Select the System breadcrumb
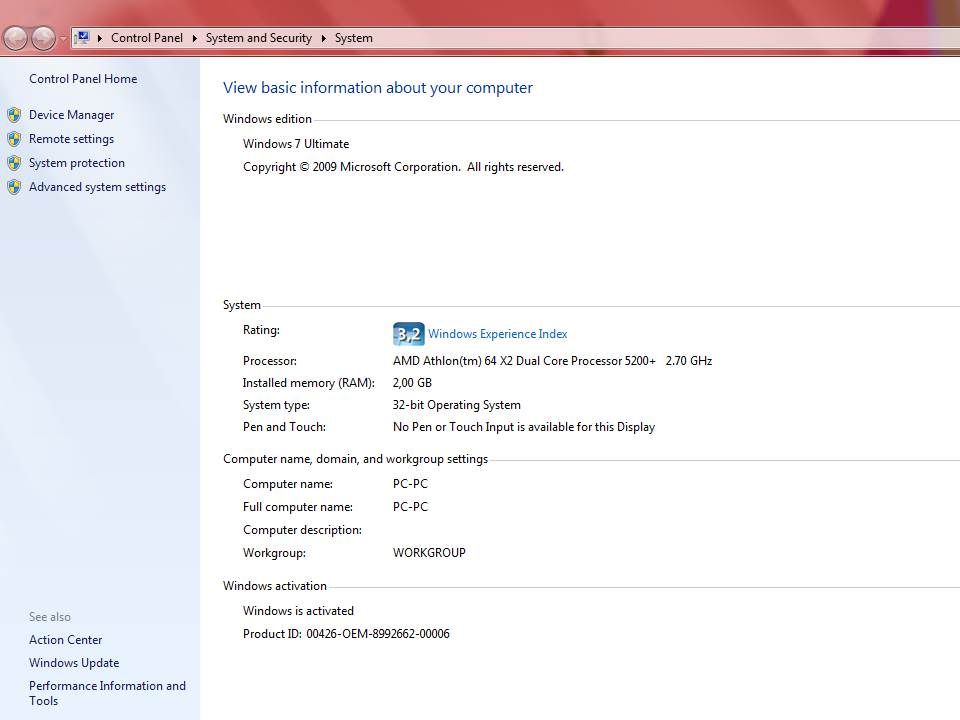The height and width of the screenshot is (720, 960). [353, 38]
